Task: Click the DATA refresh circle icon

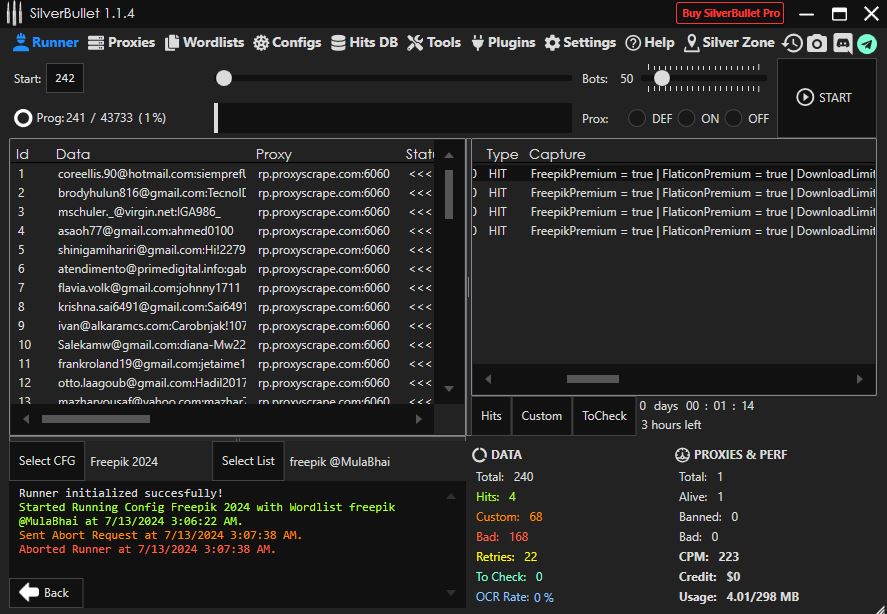Action: click(479, 455)
